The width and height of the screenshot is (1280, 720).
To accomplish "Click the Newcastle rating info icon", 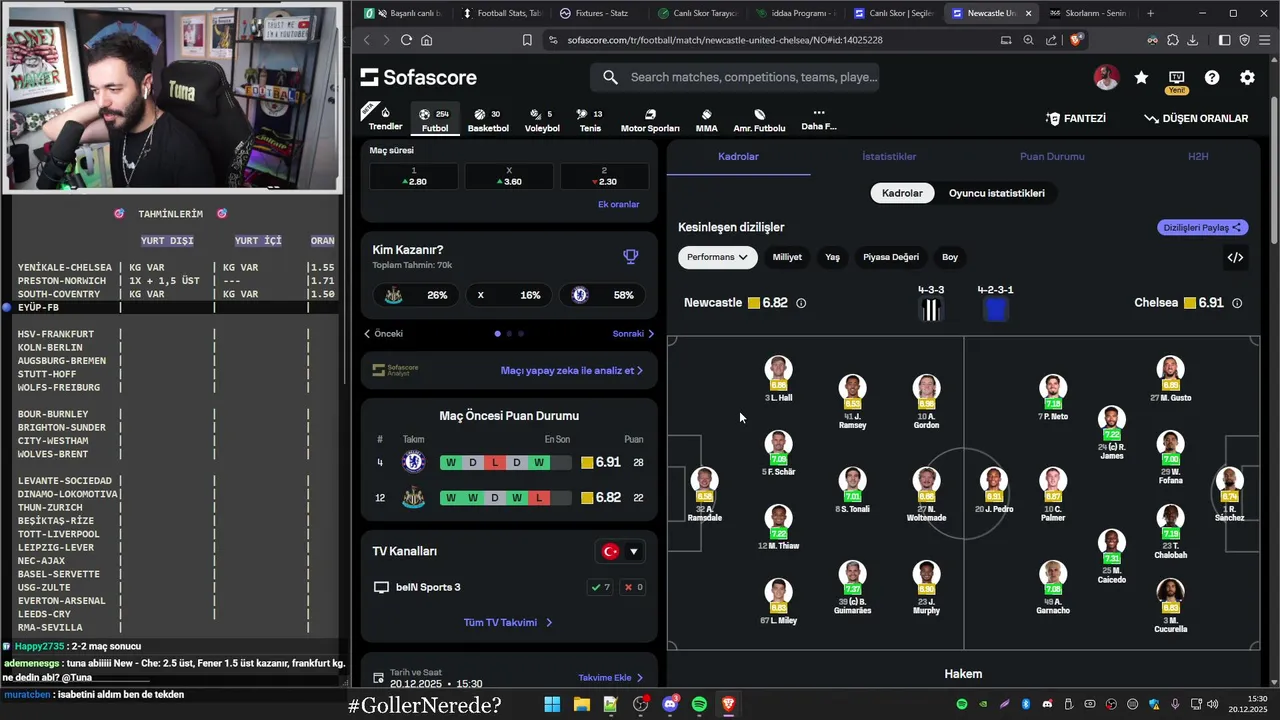I will [801, 303].
